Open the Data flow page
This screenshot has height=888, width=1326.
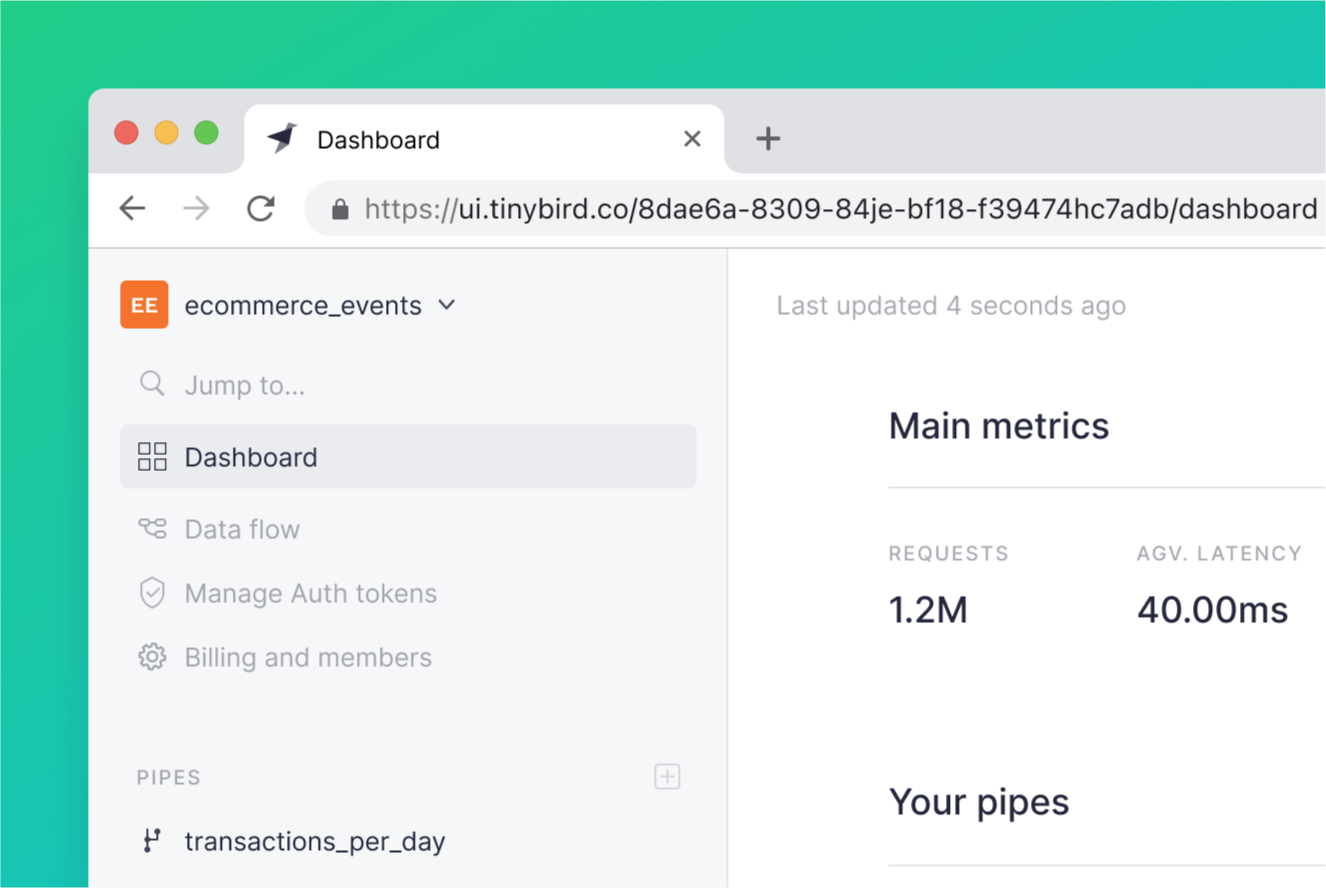242,529
